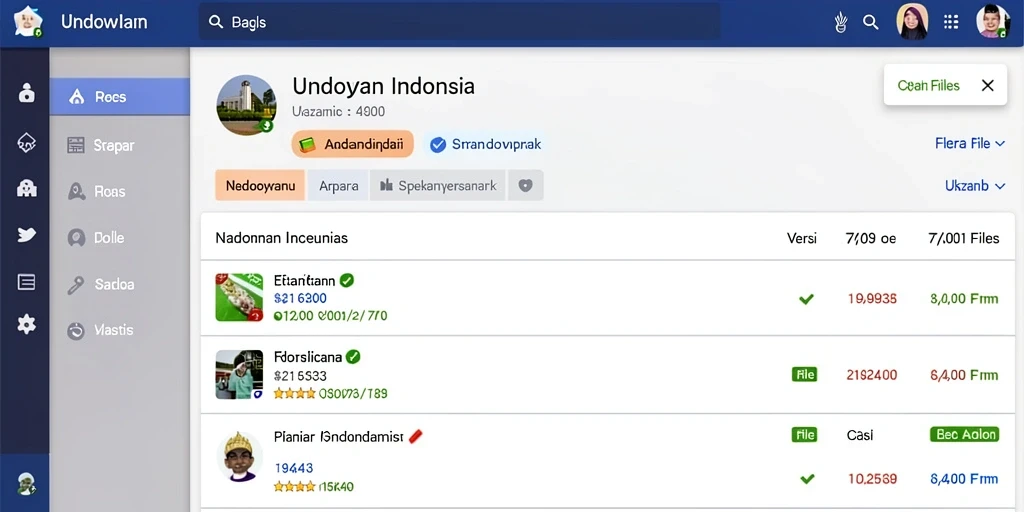
Task: Click the star rating in the Planiar row
Action: coord(295,486)
